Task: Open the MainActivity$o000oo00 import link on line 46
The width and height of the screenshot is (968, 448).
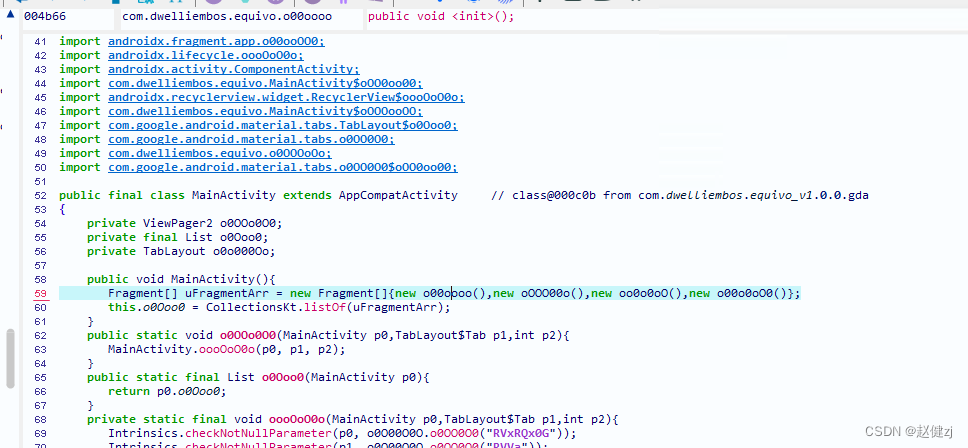Action: (265, 112)
